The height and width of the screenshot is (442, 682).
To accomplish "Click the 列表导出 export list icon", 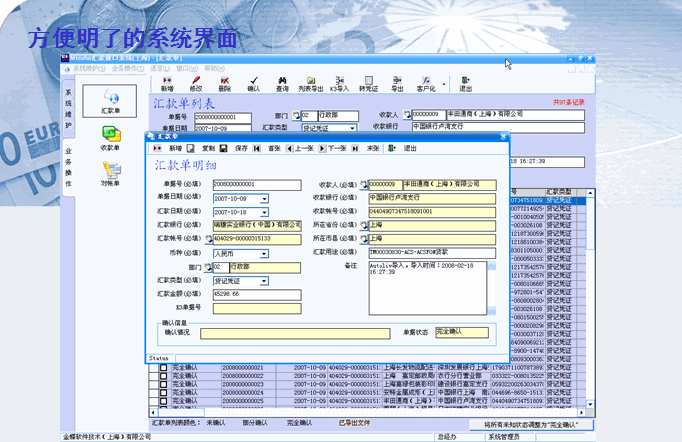I will point(311,80).
